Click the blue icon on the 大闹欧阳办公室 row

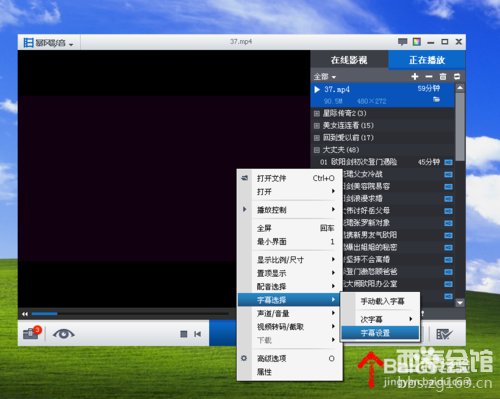tap(448, 284)
